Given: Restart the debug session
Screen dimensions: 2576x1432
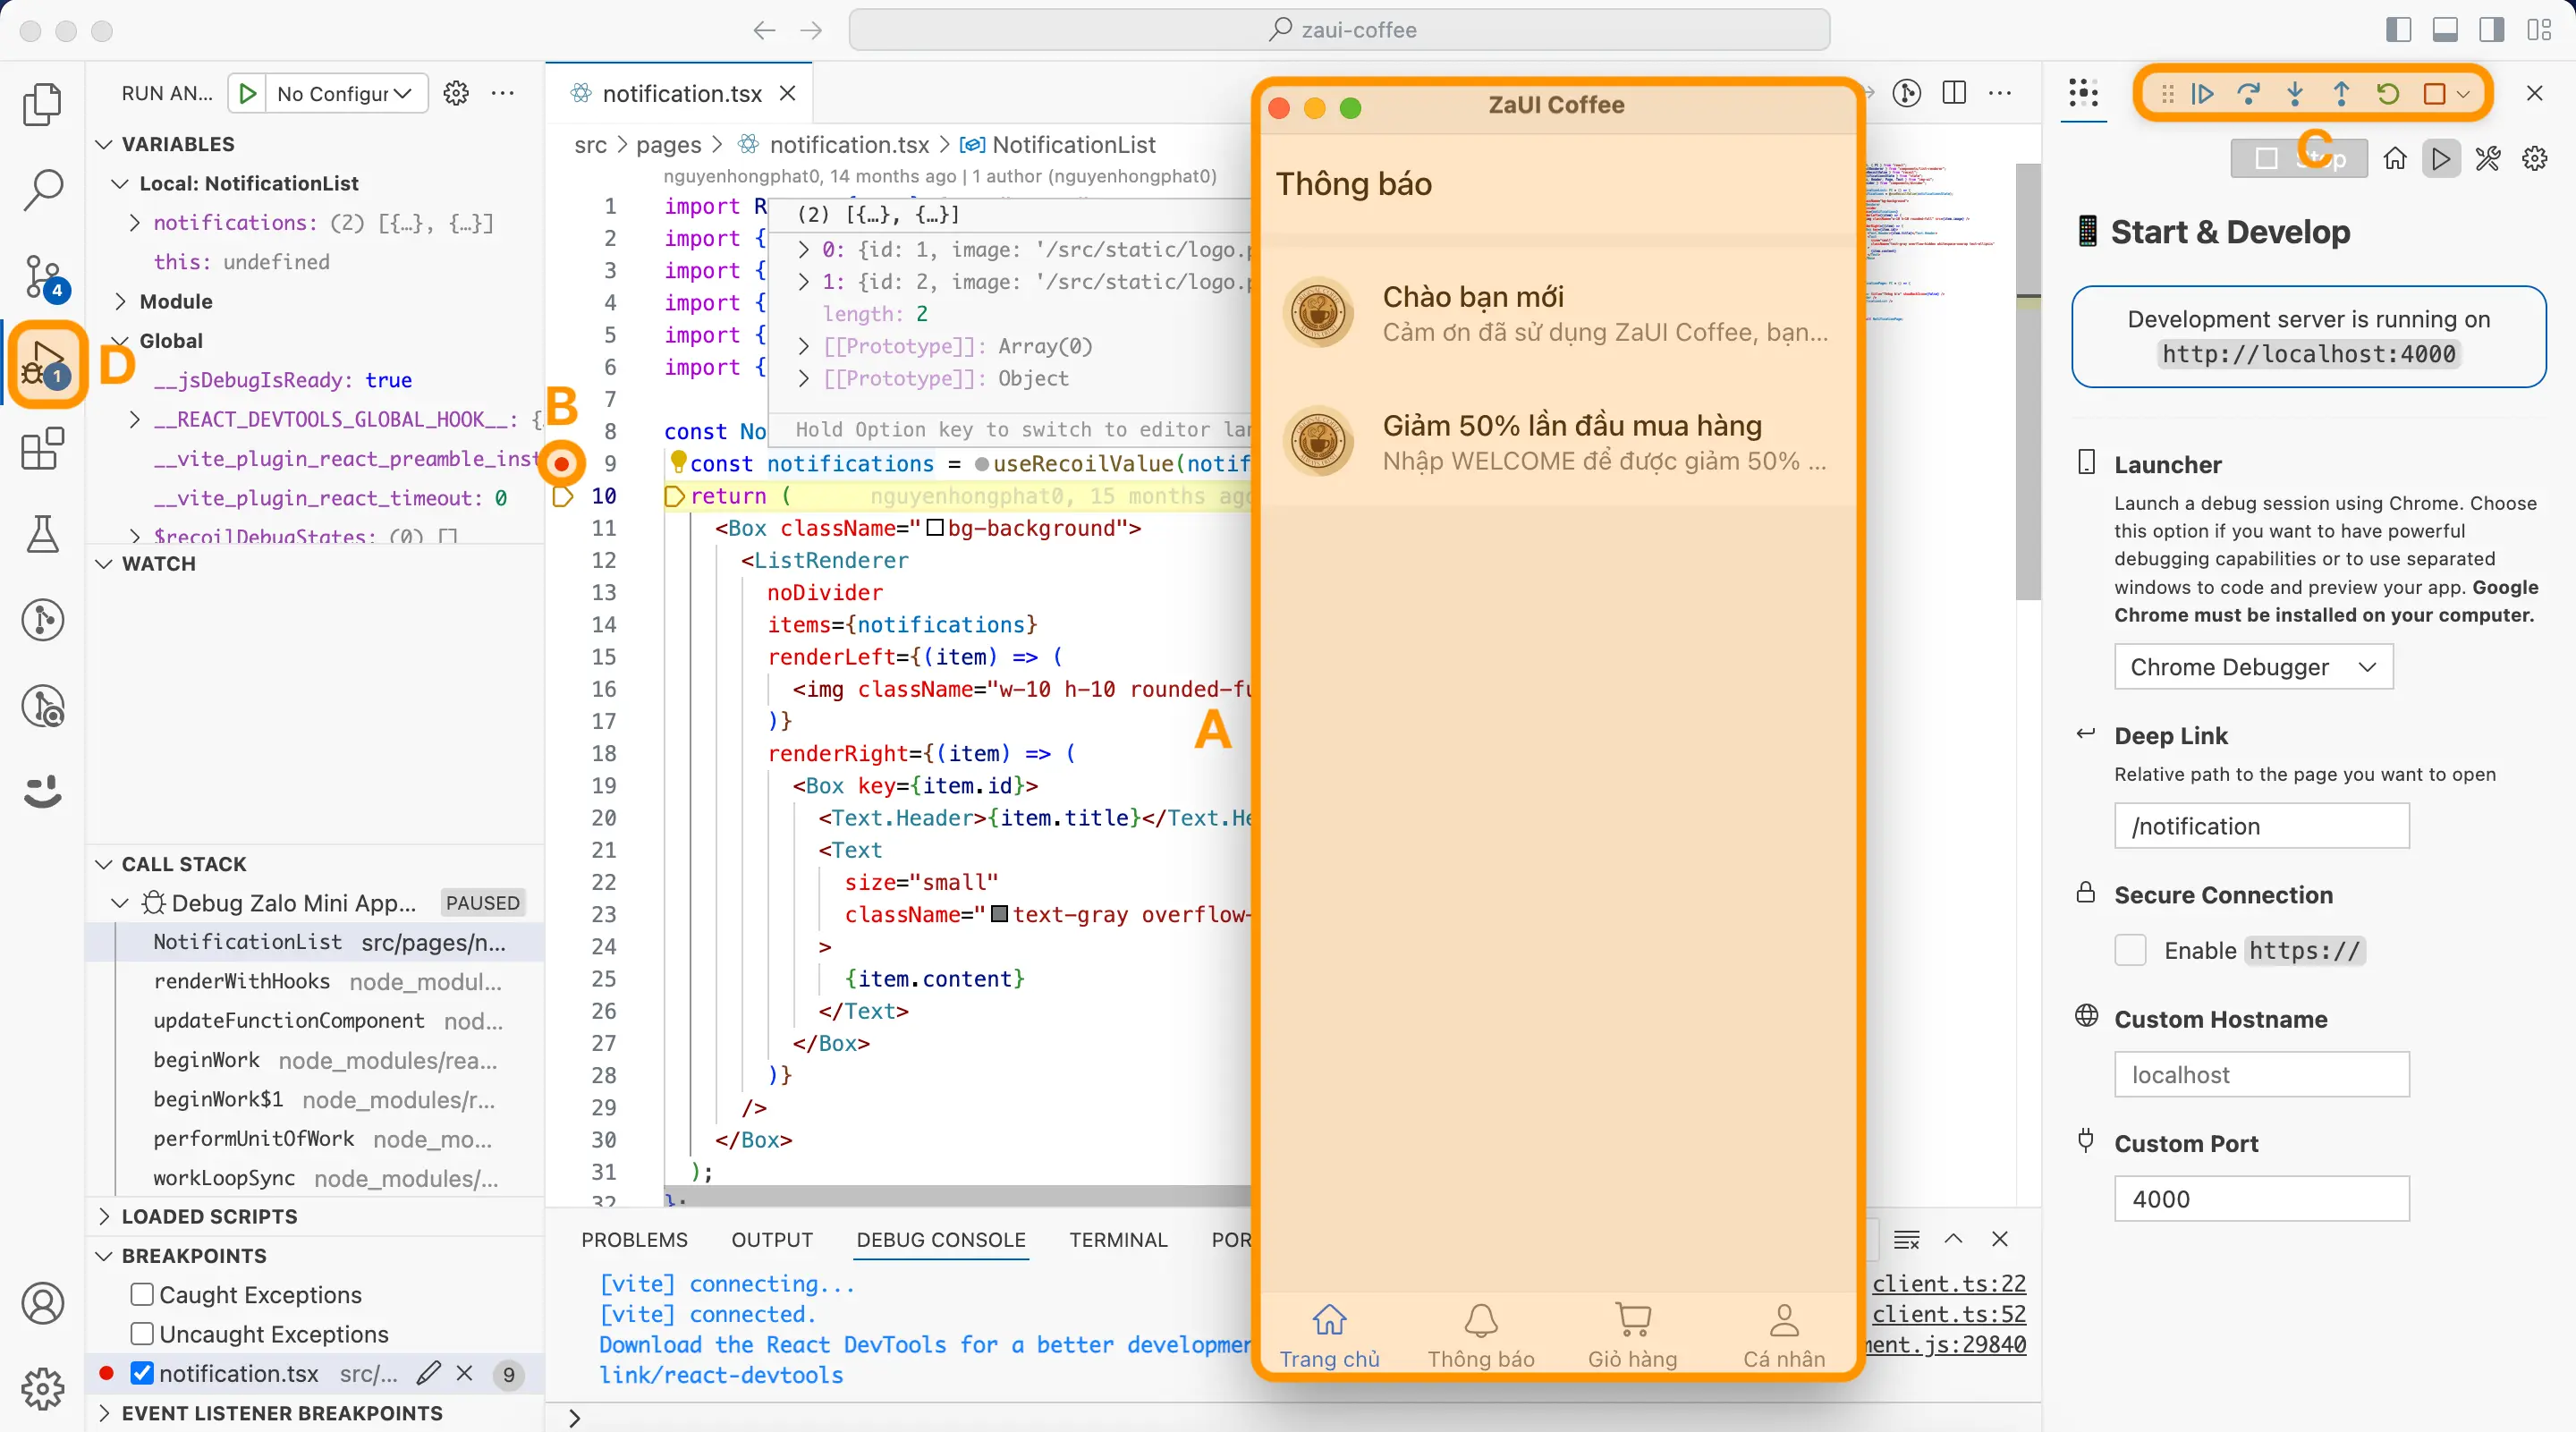Looking at the screenshot, I should tap(2388, 93).
